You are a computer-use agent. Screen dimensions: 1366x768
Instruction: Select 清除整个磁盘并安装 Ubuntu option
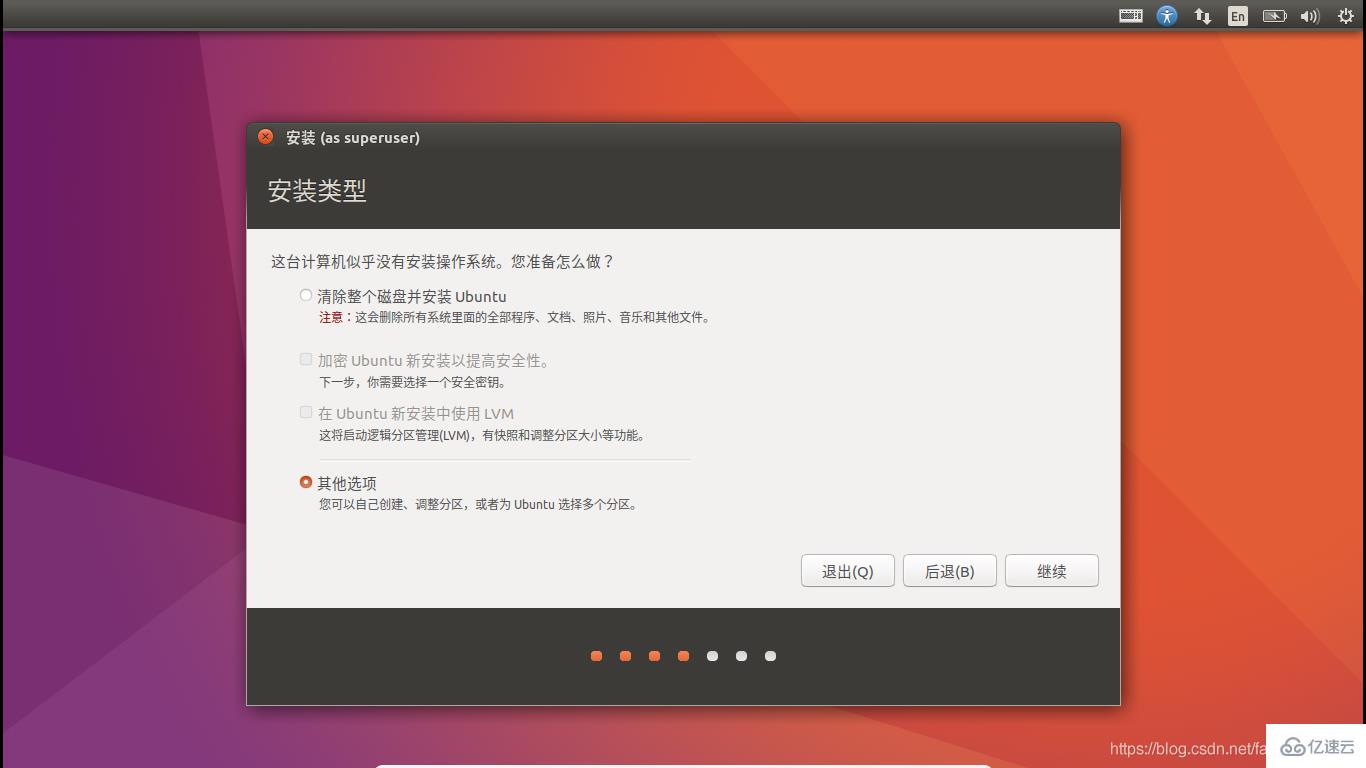306,295
